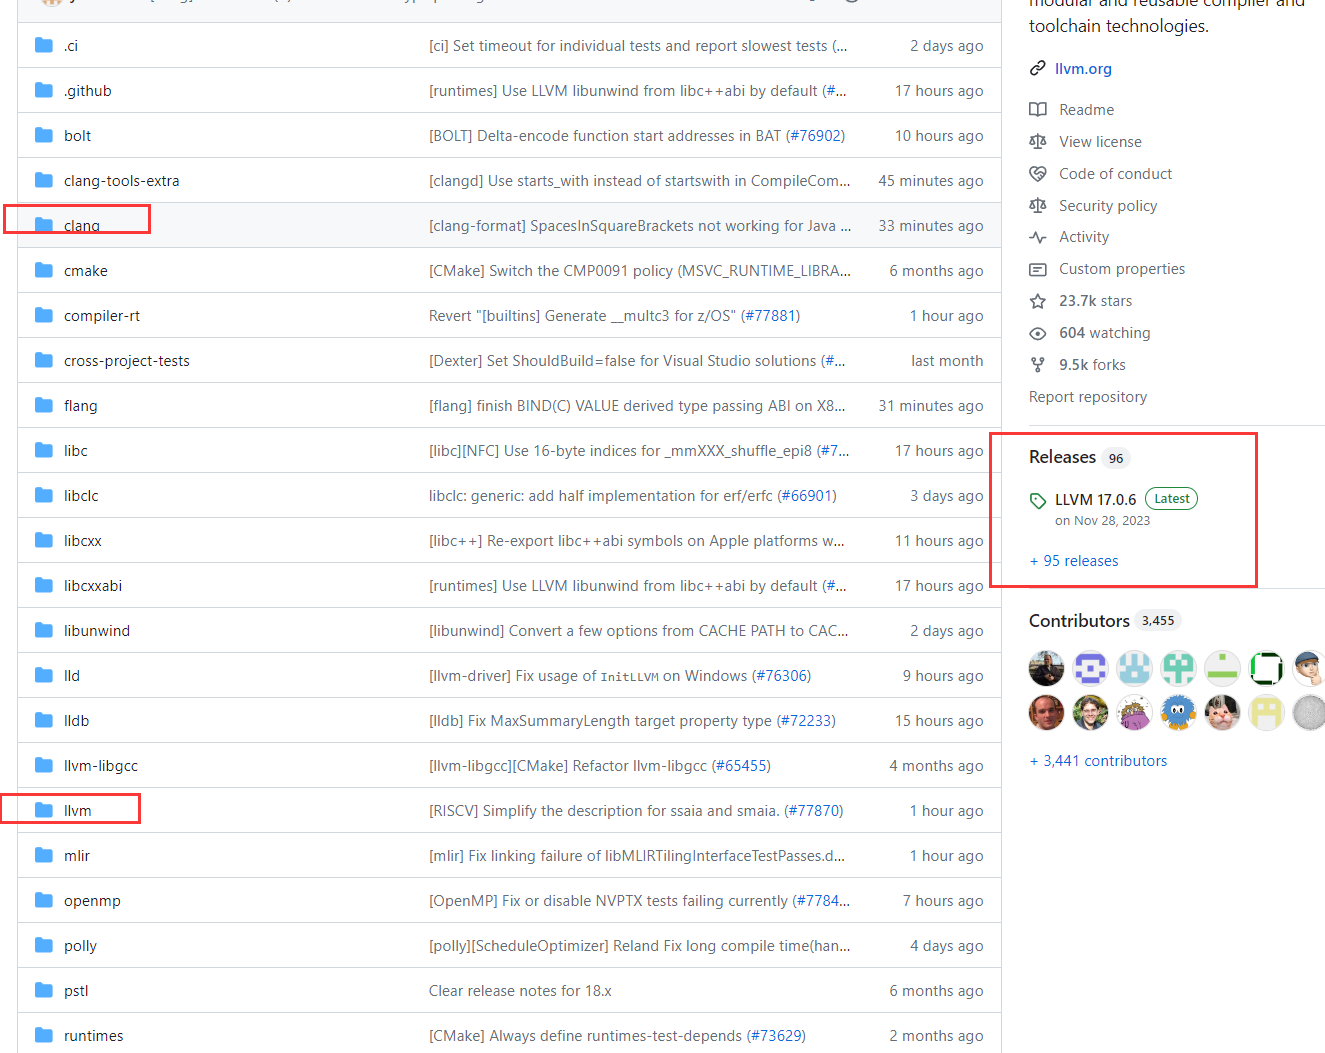Click the folder icon beside pstl

(44, 990)
